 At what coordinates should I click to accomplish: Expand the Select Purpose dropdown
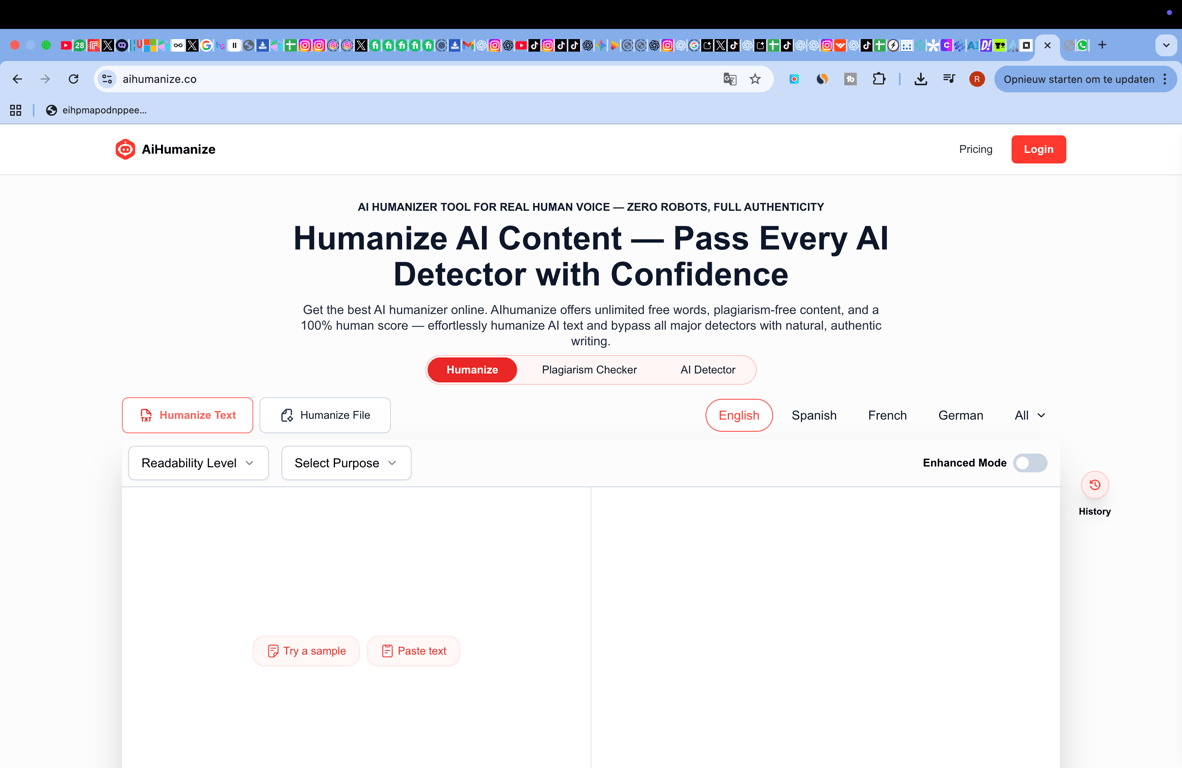point(346,463)
